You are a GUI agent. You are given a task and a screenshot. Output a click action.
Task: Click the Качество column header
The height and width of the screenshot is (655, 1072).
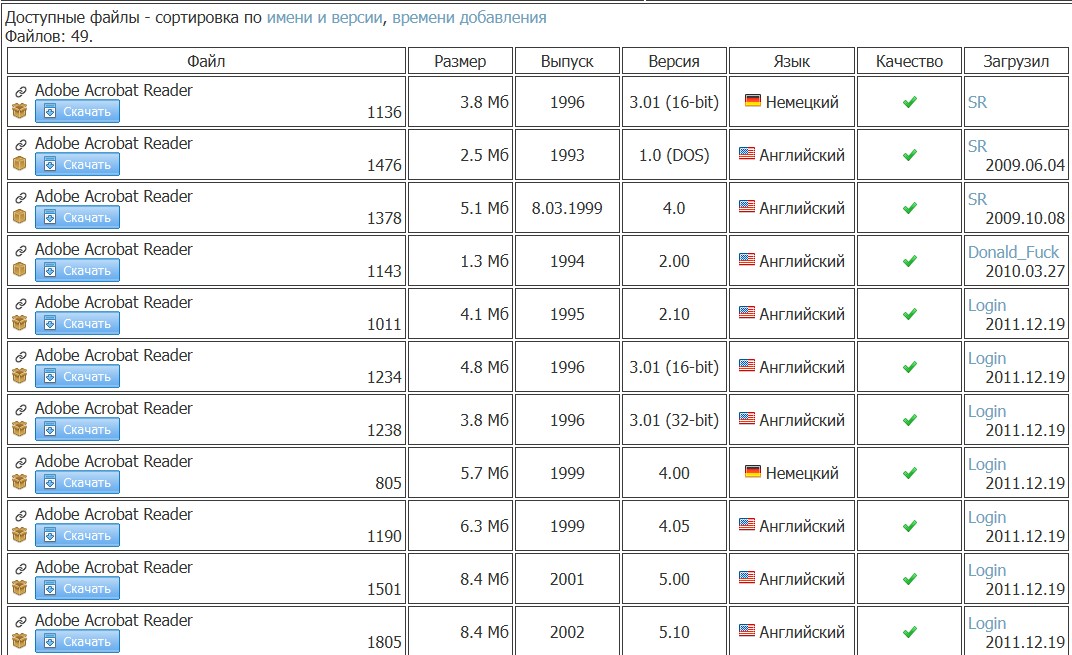point(909,61)
